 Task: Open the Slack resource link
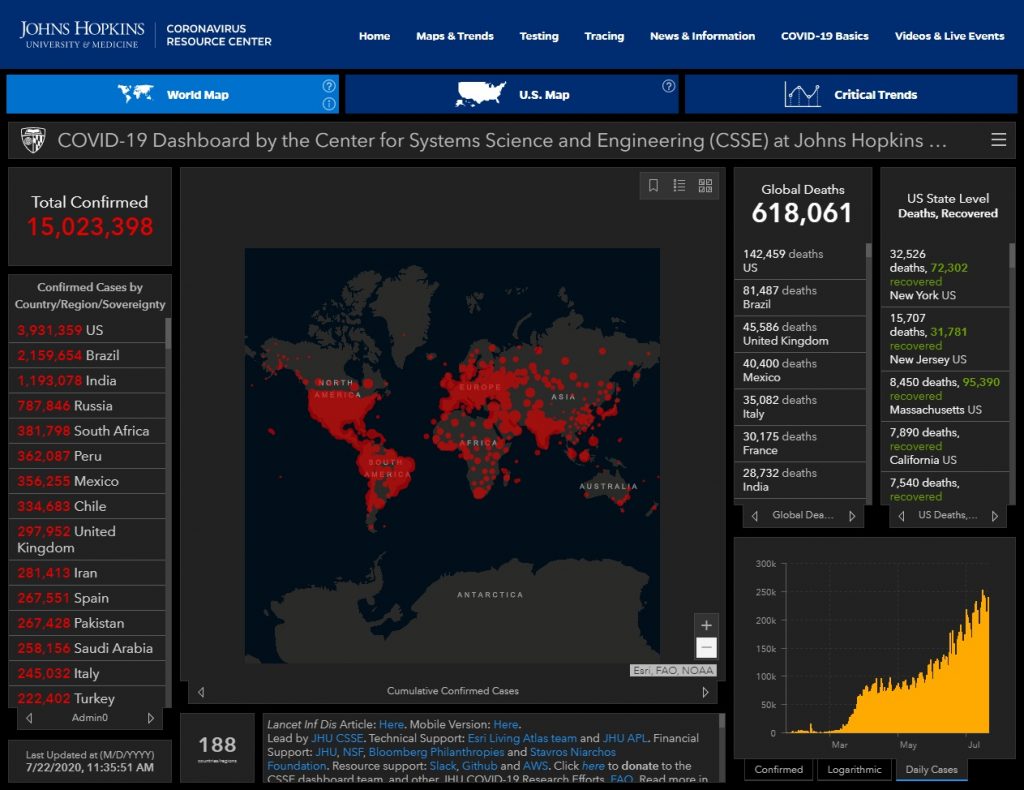coord(442,766)
